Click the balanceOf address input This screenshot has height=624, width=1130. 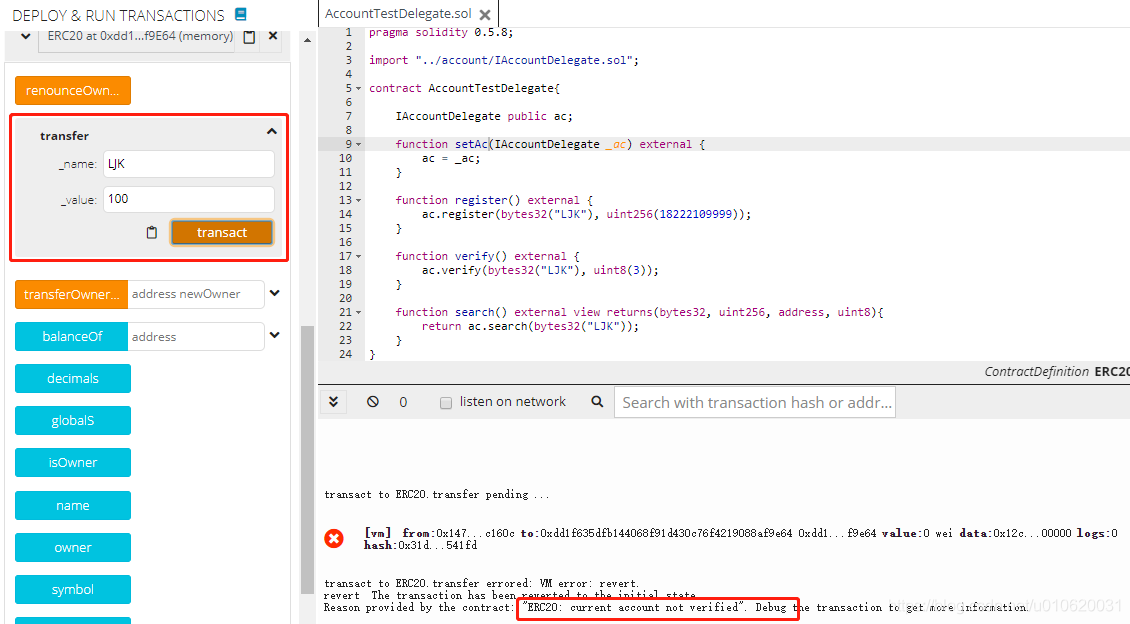coord(196,336)
